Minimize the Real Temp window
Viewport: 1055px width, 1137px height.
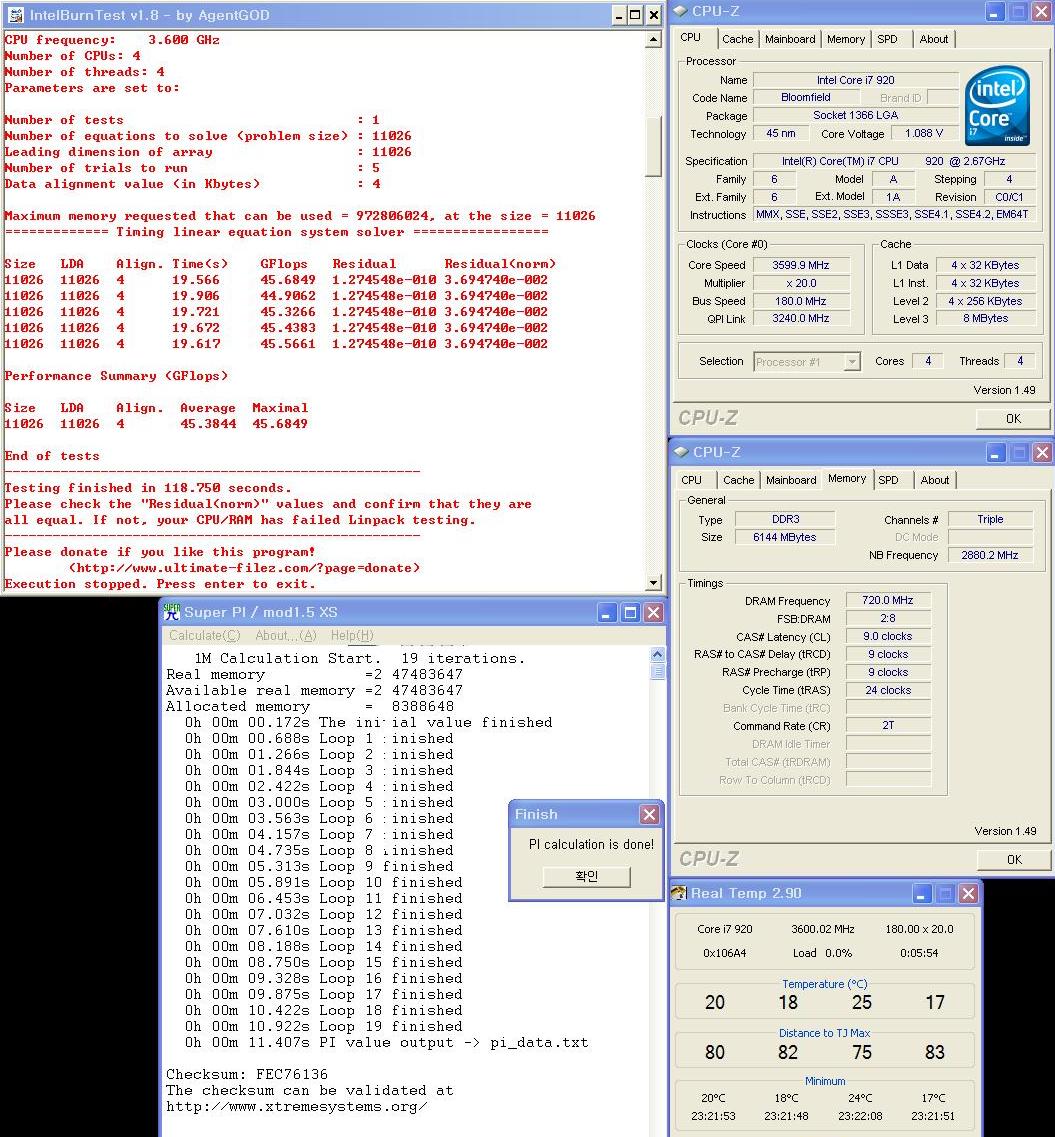pos(922,893)
